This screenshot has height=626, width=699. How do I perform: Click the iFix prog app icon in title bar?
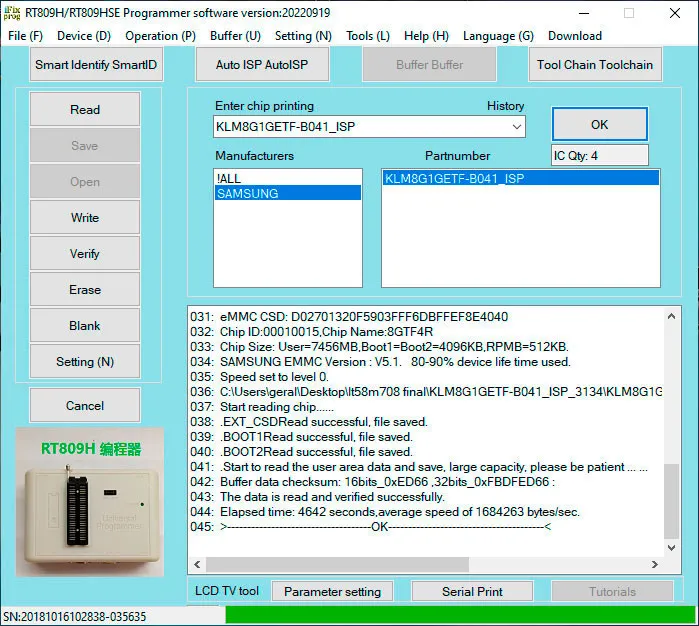[x=12, y=13]
